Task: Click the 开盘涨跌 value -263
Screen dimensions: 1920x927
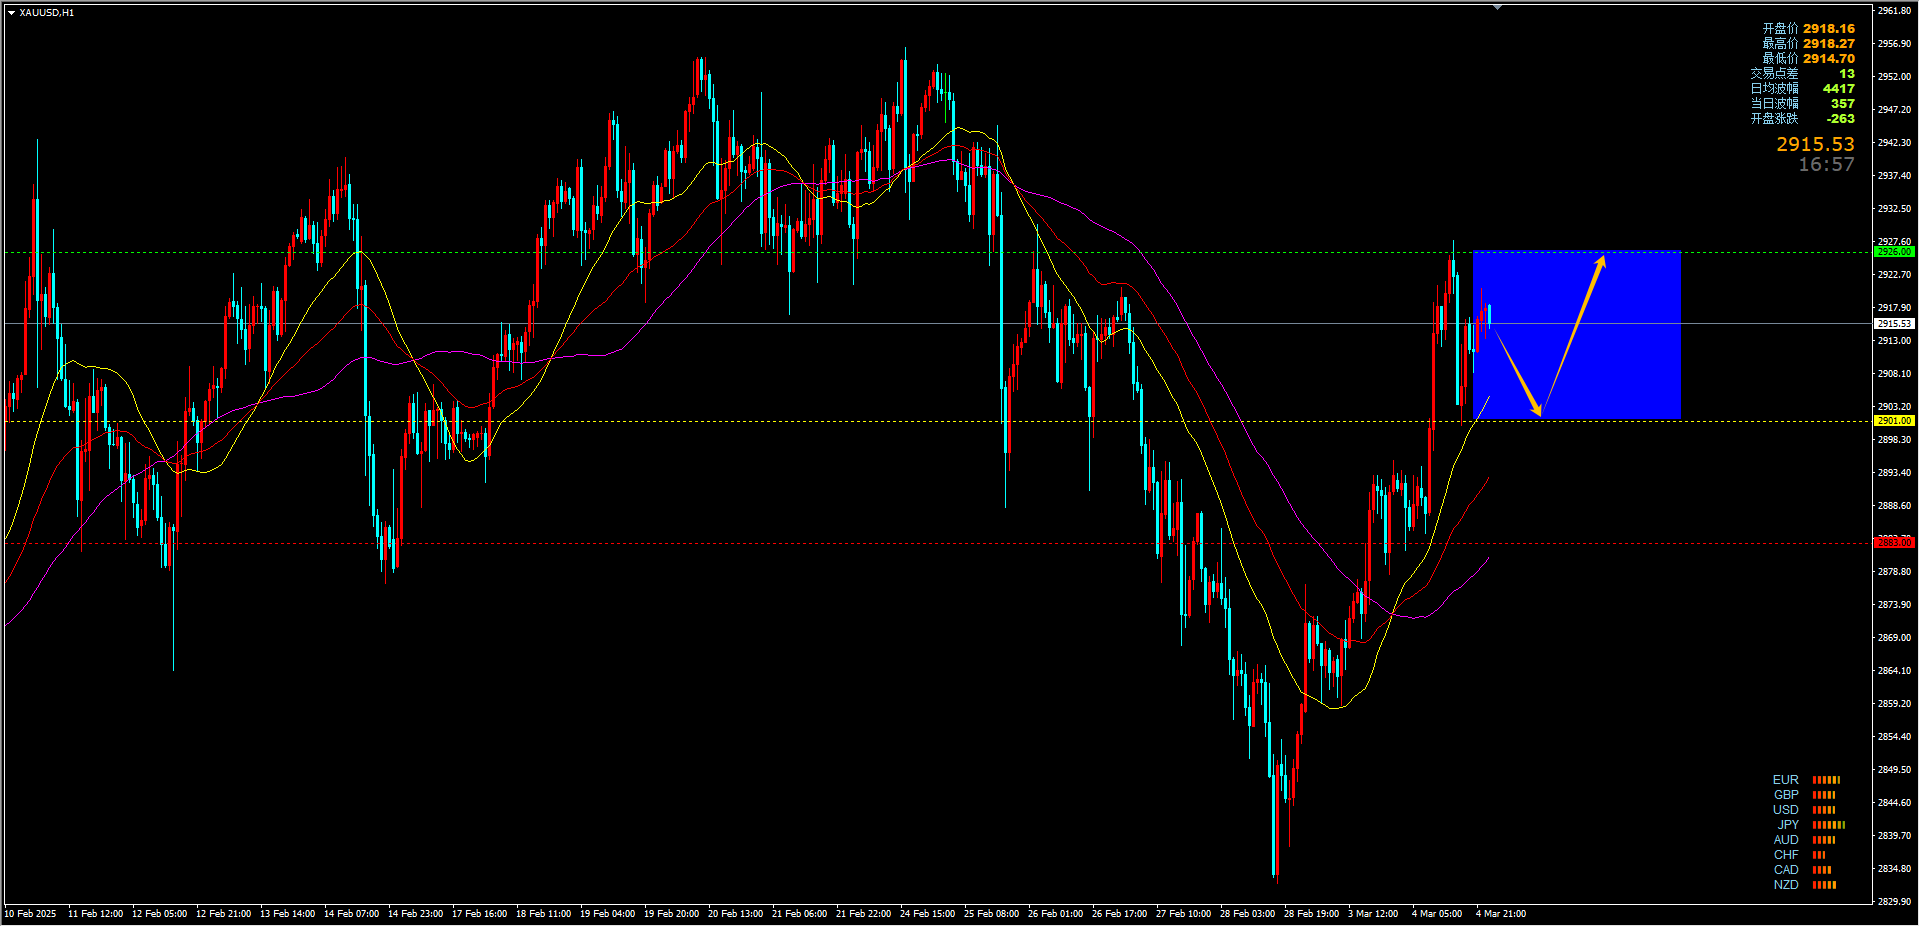Action: 1840,119
